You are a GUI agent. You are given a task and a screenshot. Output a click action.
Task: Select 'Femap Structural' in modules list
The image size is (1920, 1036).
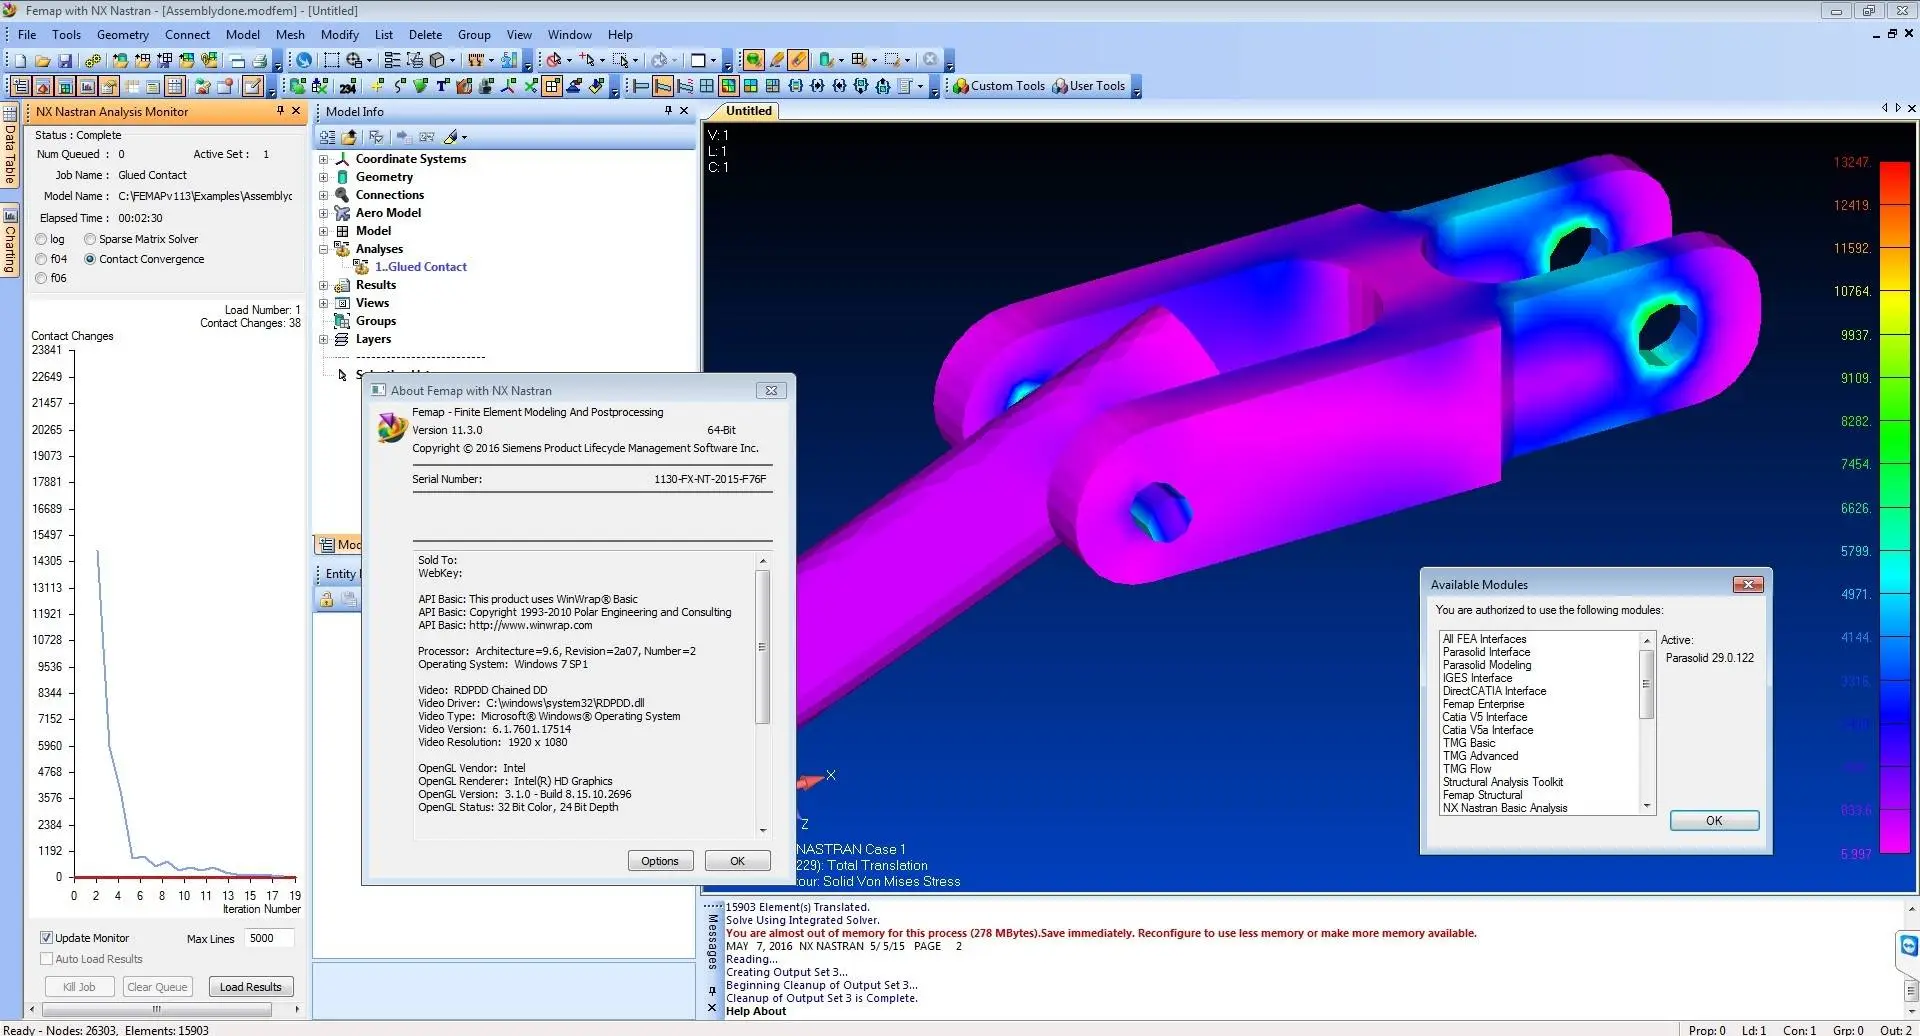click(x=1482, y=795)
